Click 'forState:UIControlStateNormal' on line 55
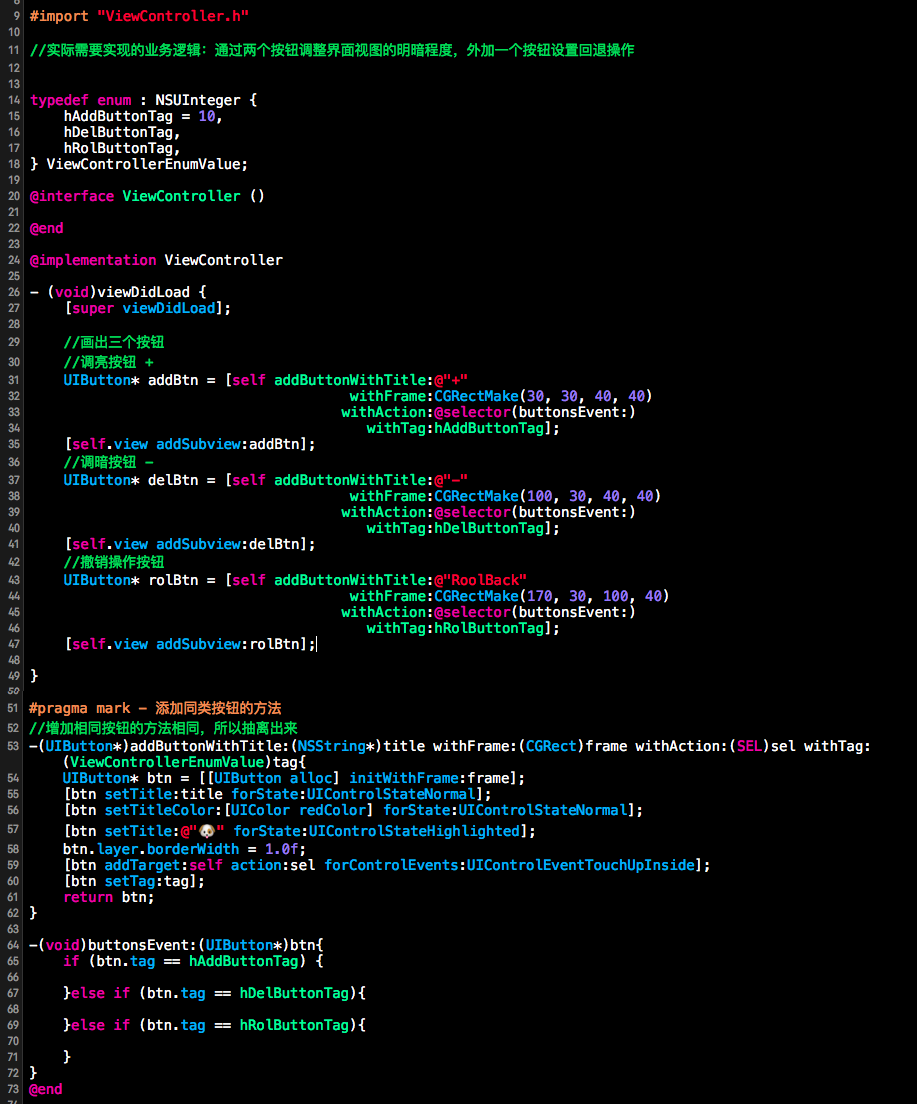Screen dimensions: 917x1104 [354, 794]
